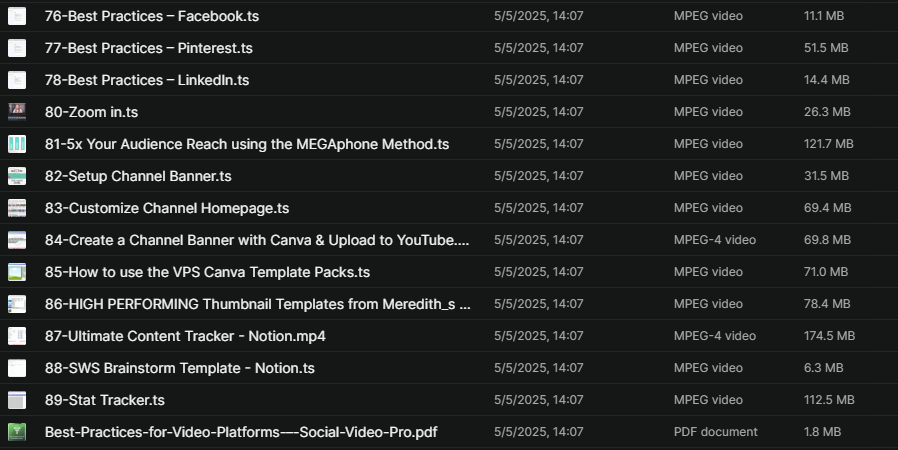Select 83-Customize Channel Homepage.ts file name

click(167, 208)
